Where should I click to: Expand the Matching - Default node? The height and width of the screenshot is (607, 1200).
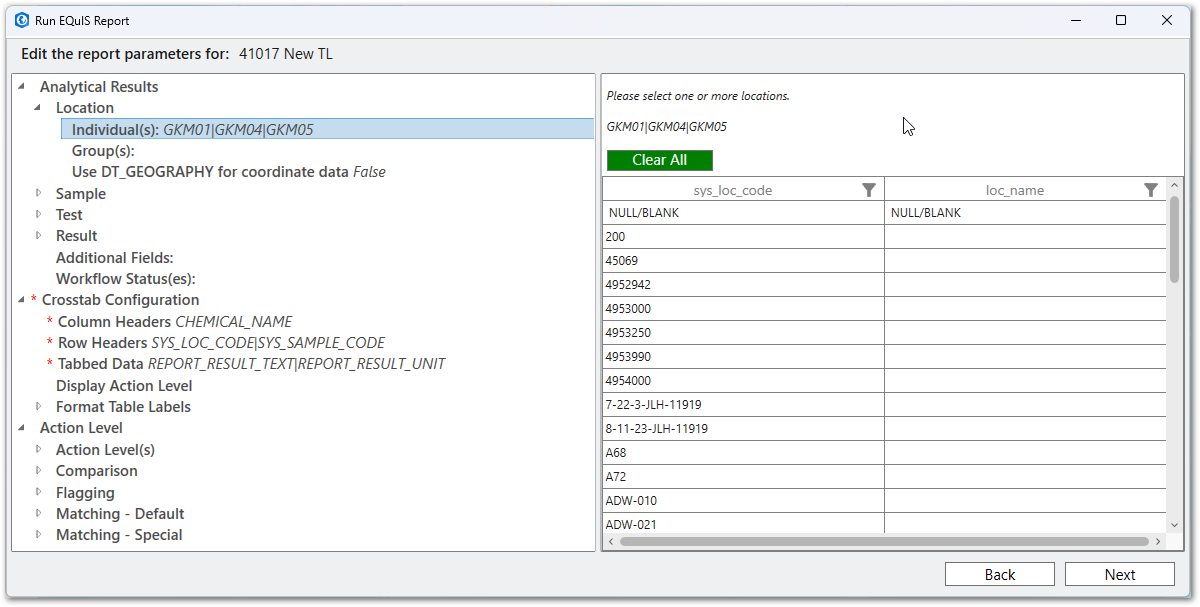(39, 513)
